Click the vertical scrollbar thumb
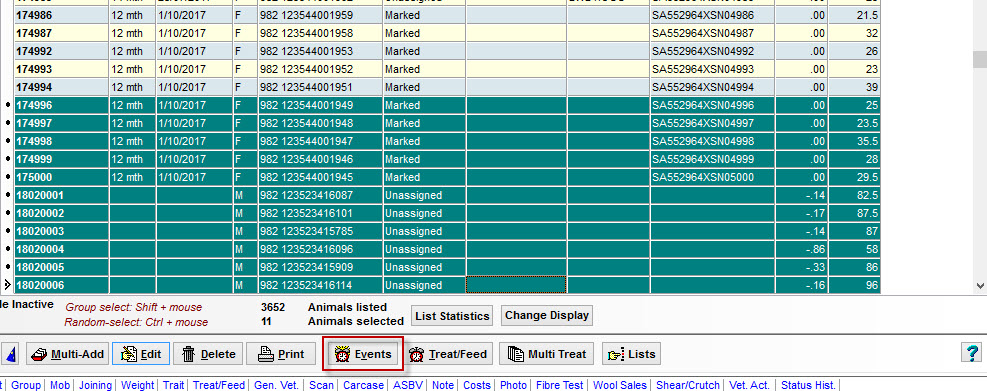This screenshot has width=987, height=391. coord(979,59)
